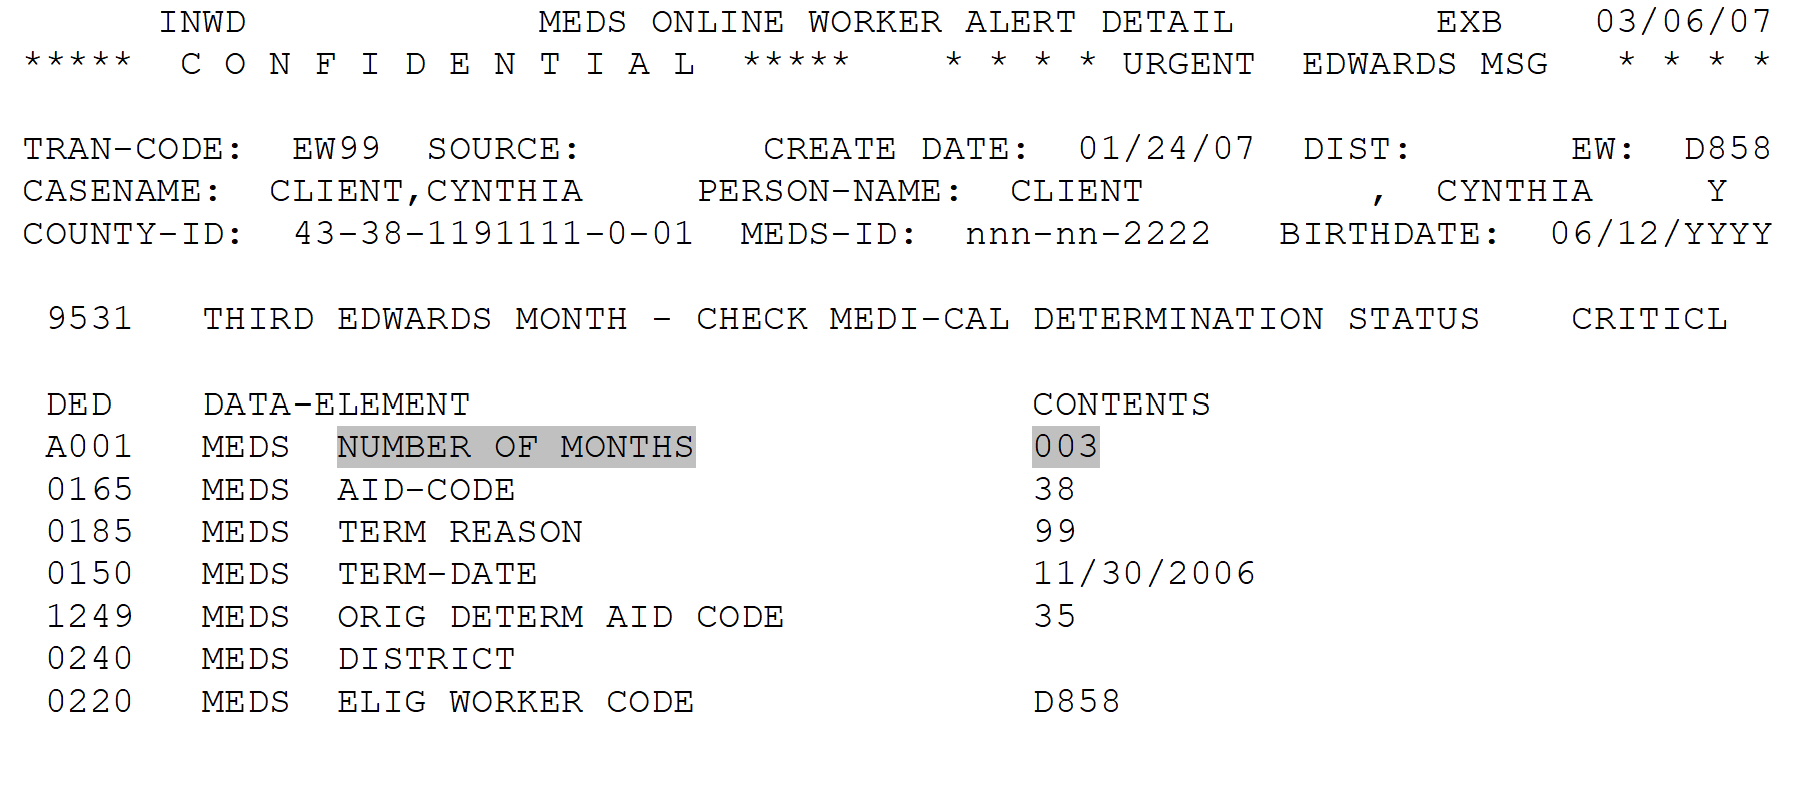
Task: Click the EW value D858 in header
Action: click(x=1727, y=149)
